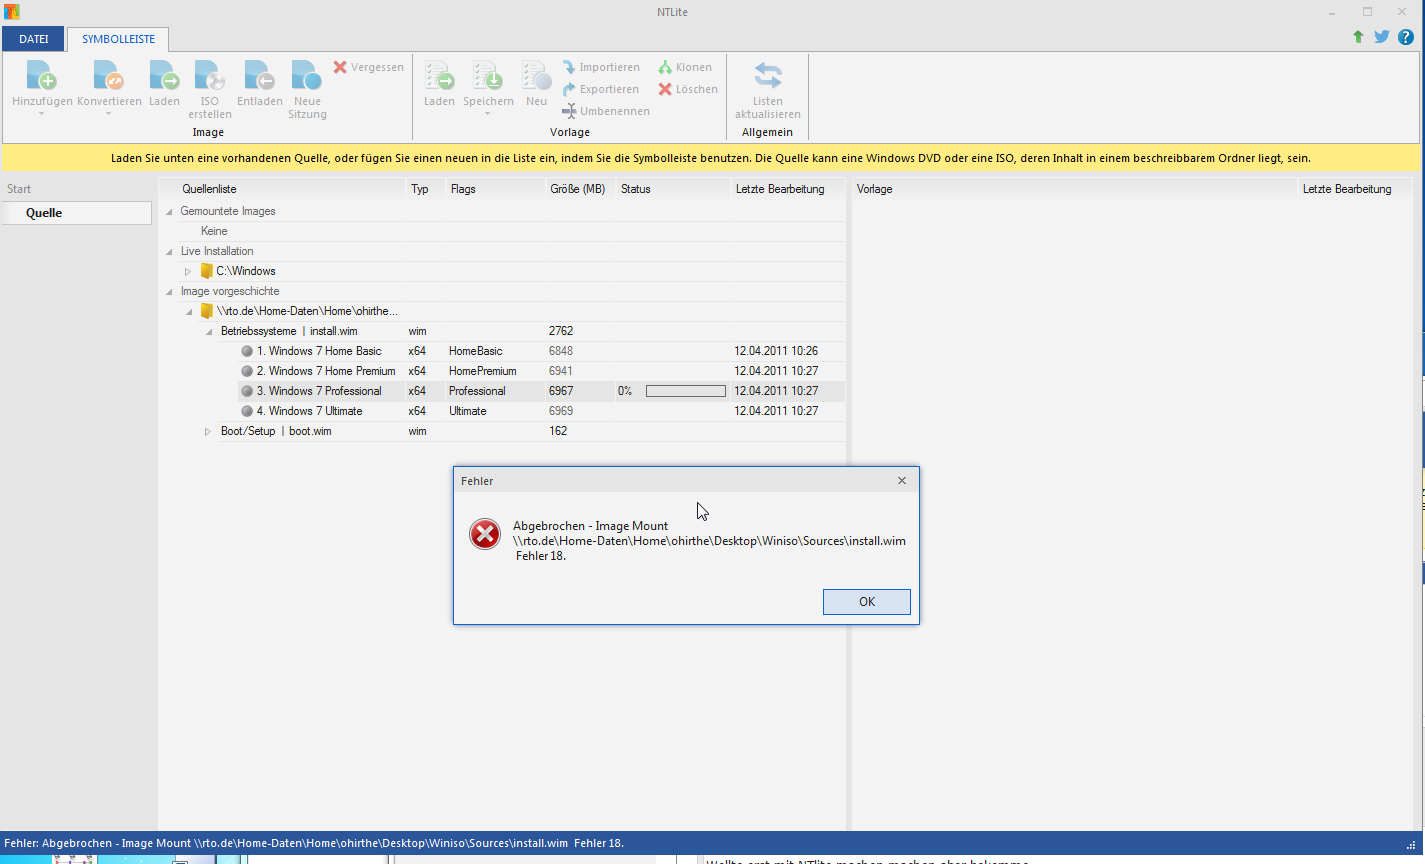Click the Laden icon in Vorlage group
Viewport: 1425px width, 864px height.
(439, 76)
